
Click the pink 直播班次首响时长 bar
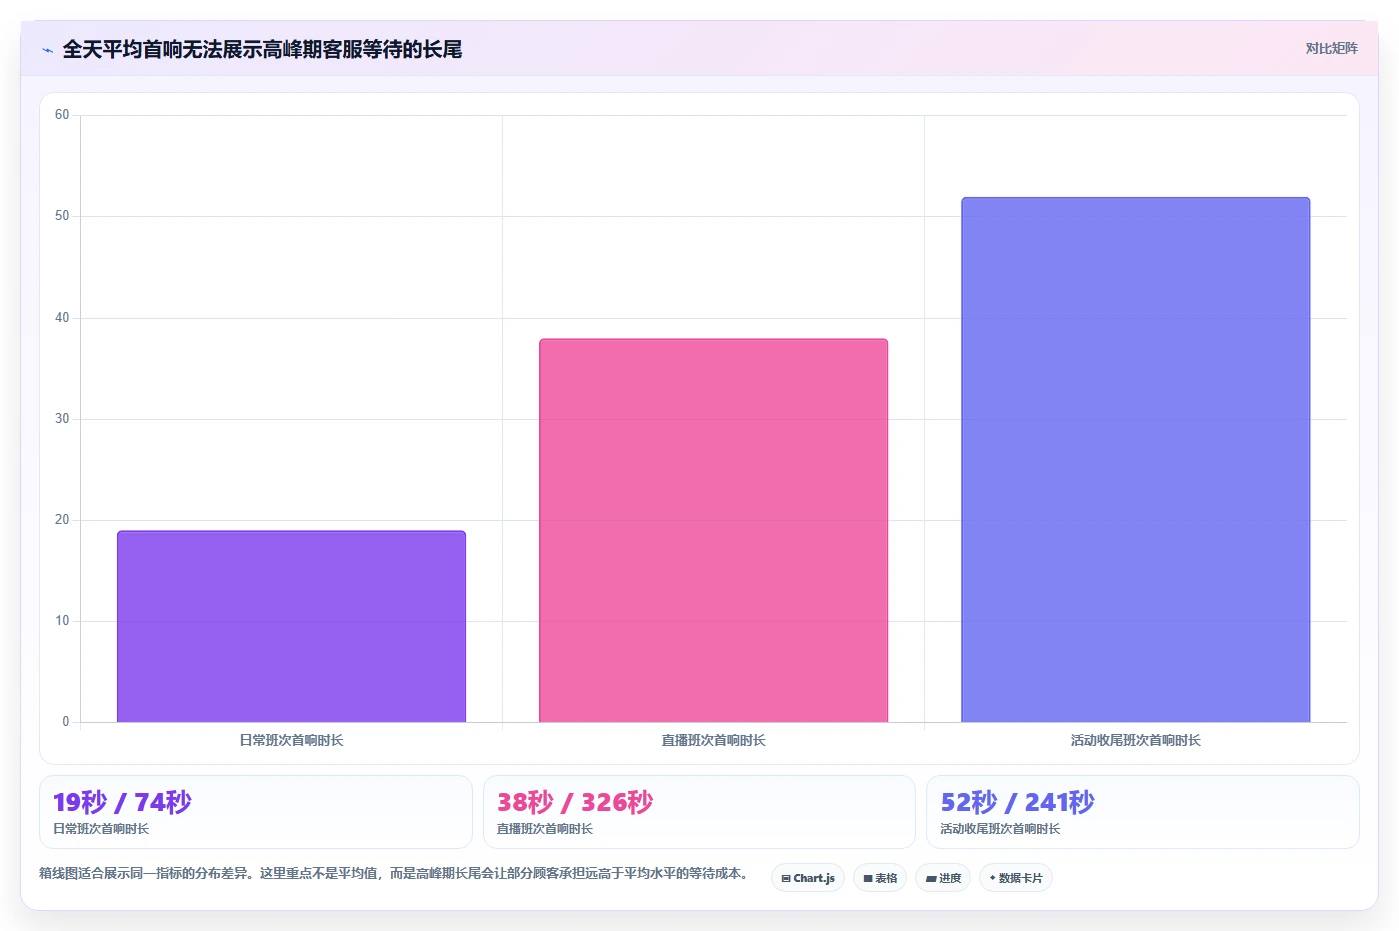click(x=713, y=530)
